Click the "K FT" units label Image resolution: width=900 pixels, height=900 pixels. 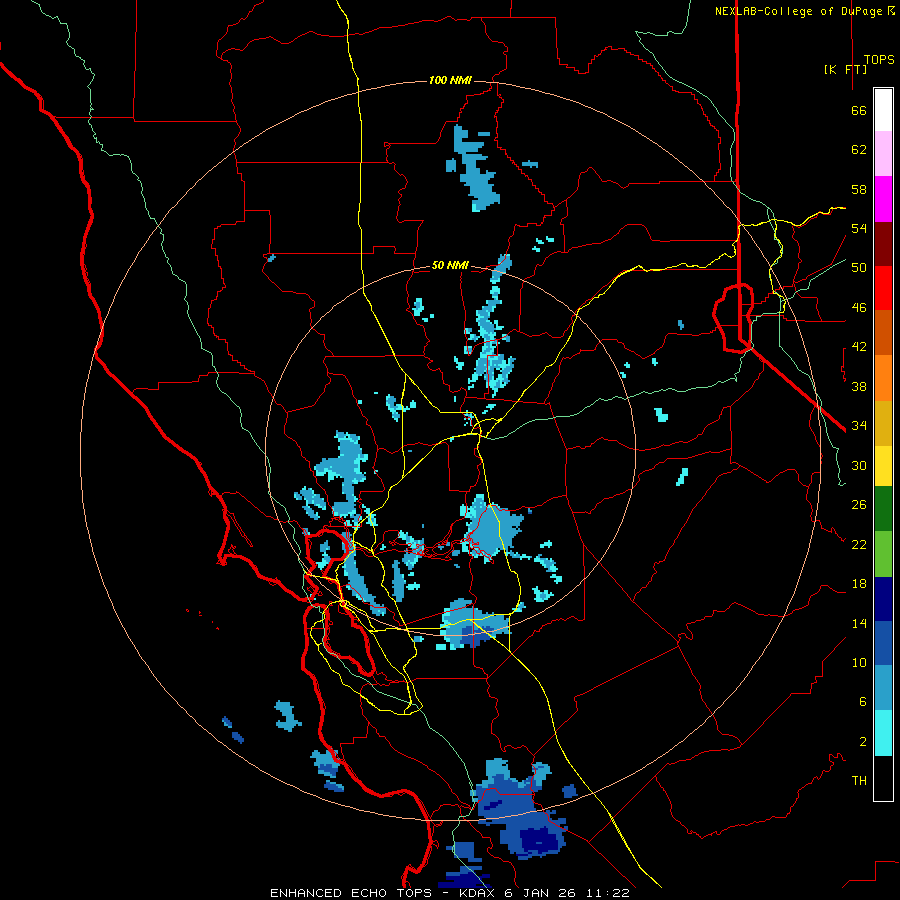coord(845,69)
